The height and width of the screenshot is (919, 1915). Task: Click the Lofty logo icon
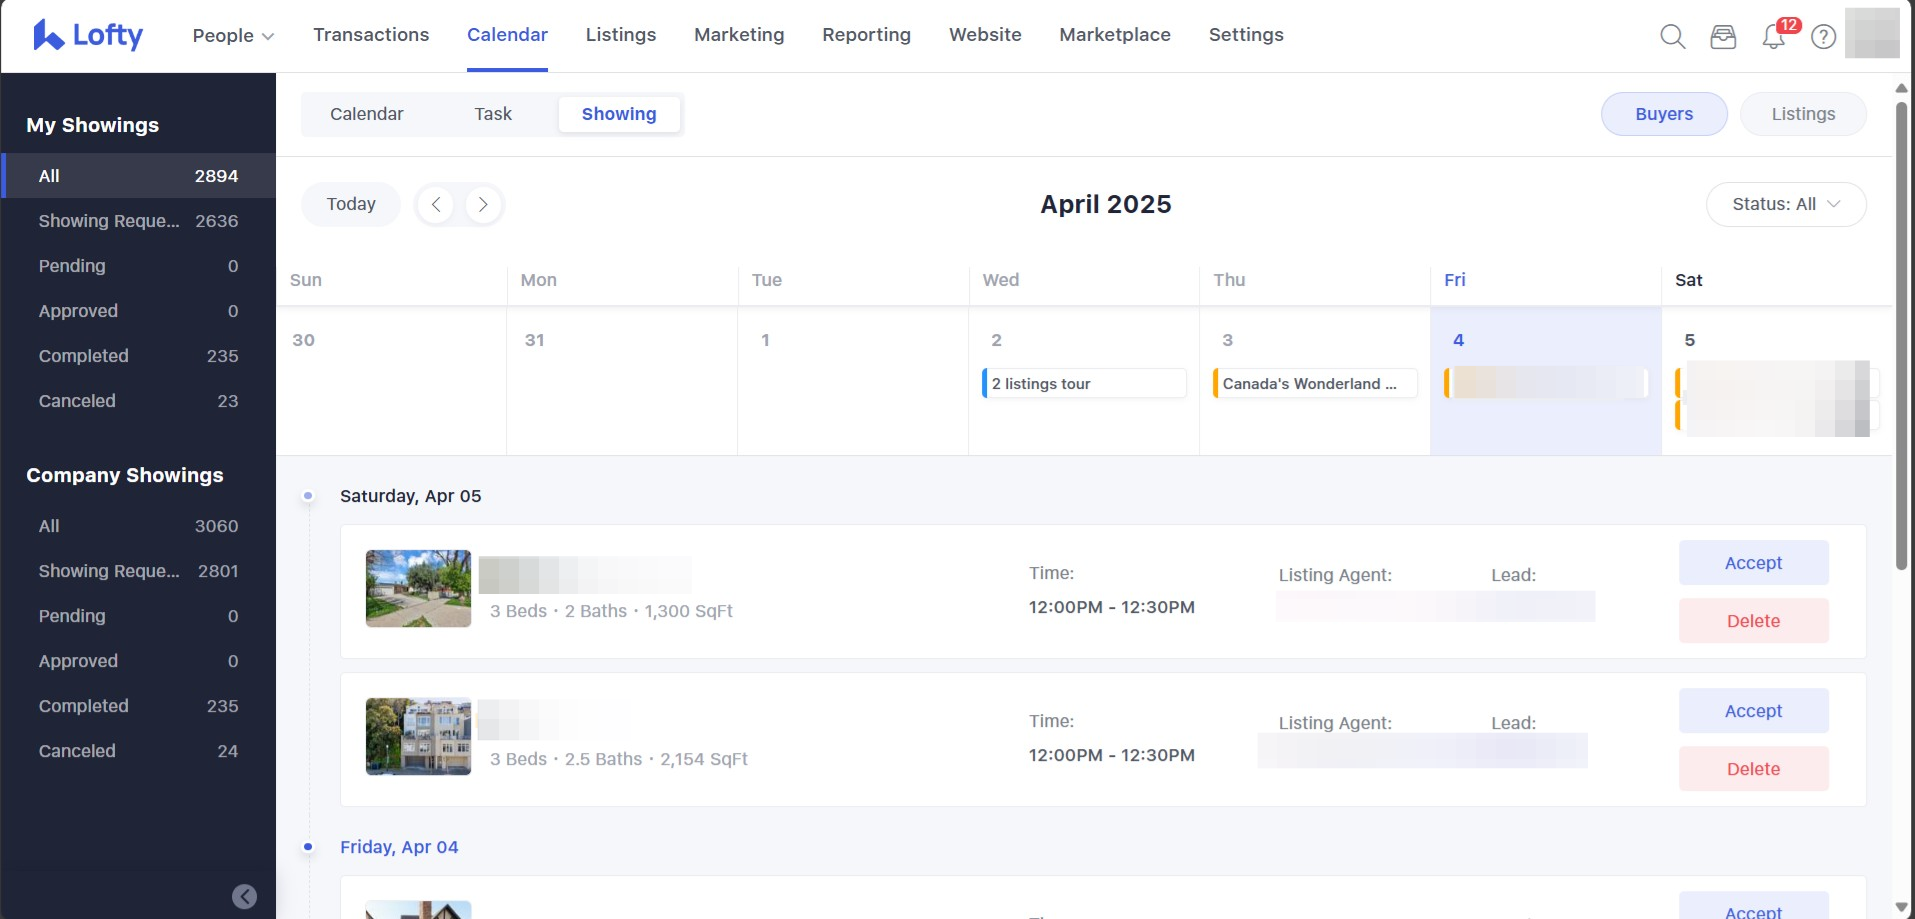pos(47,35)
